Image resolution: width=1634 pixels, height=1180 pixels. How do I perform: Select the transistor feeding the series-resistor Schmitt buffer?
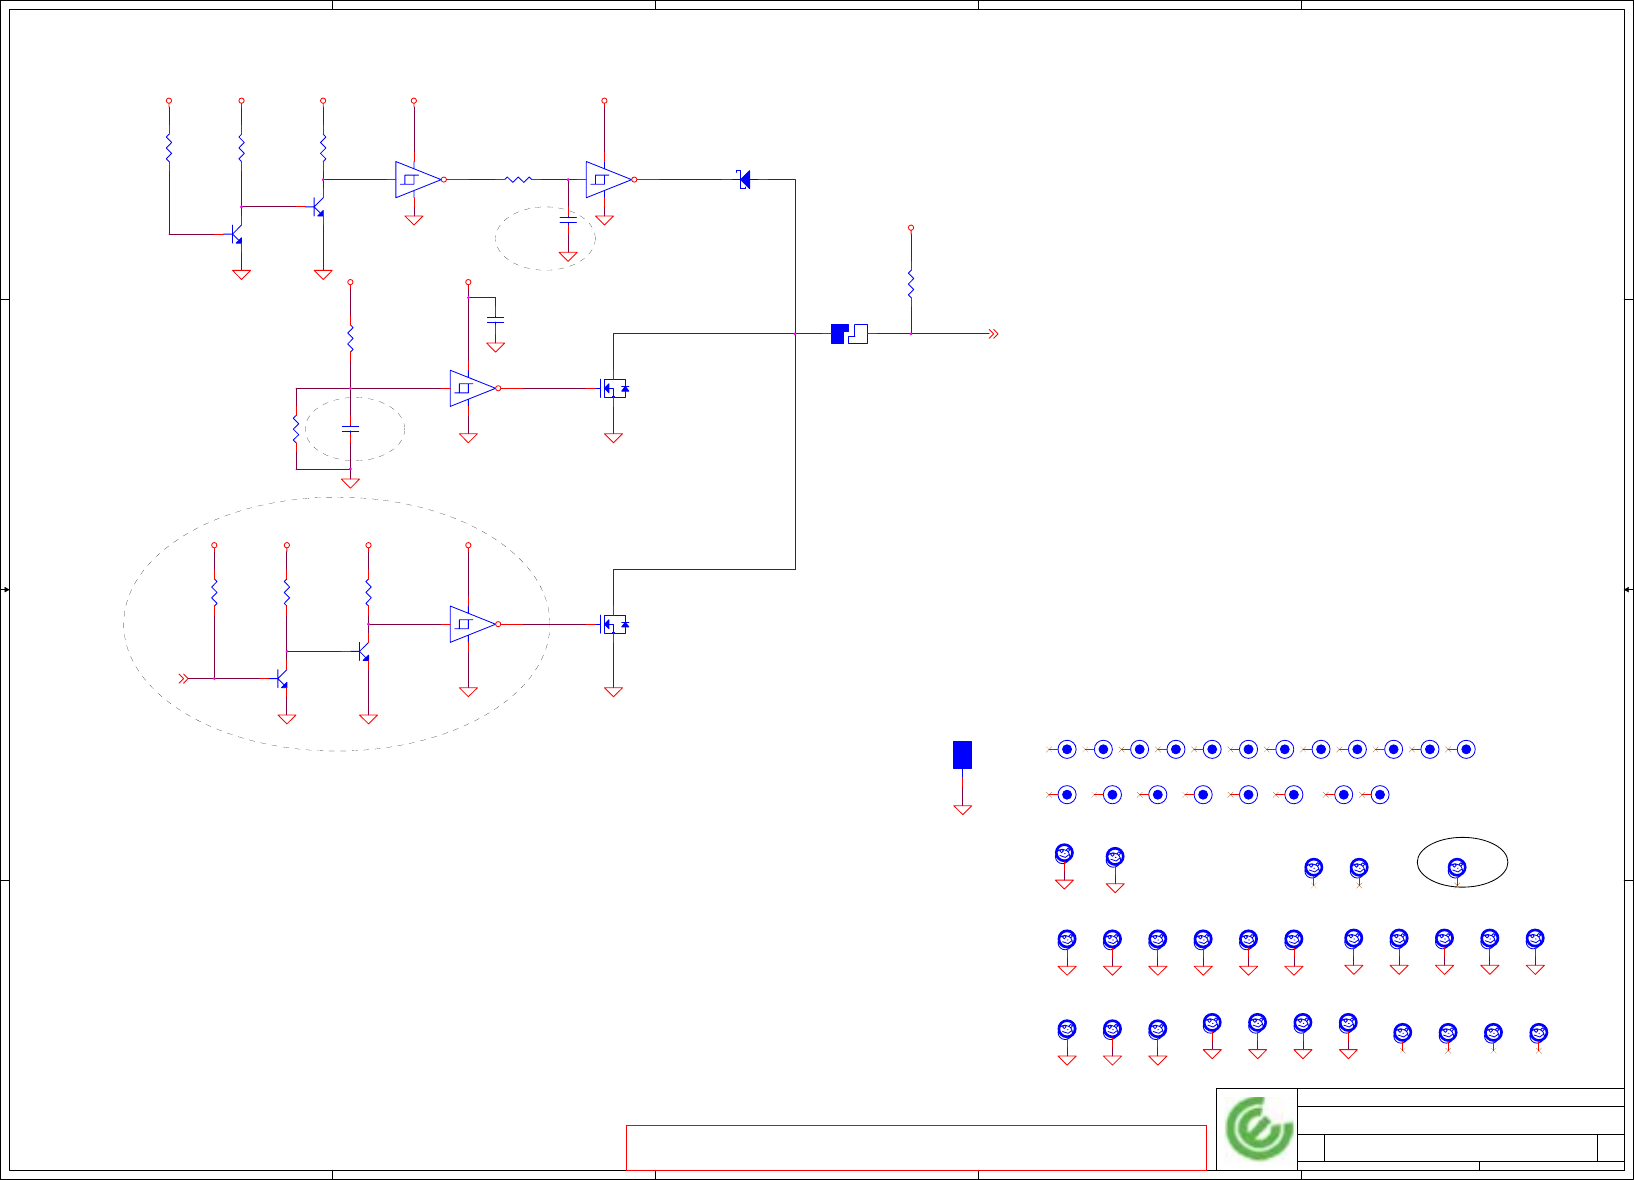(318, 208)
